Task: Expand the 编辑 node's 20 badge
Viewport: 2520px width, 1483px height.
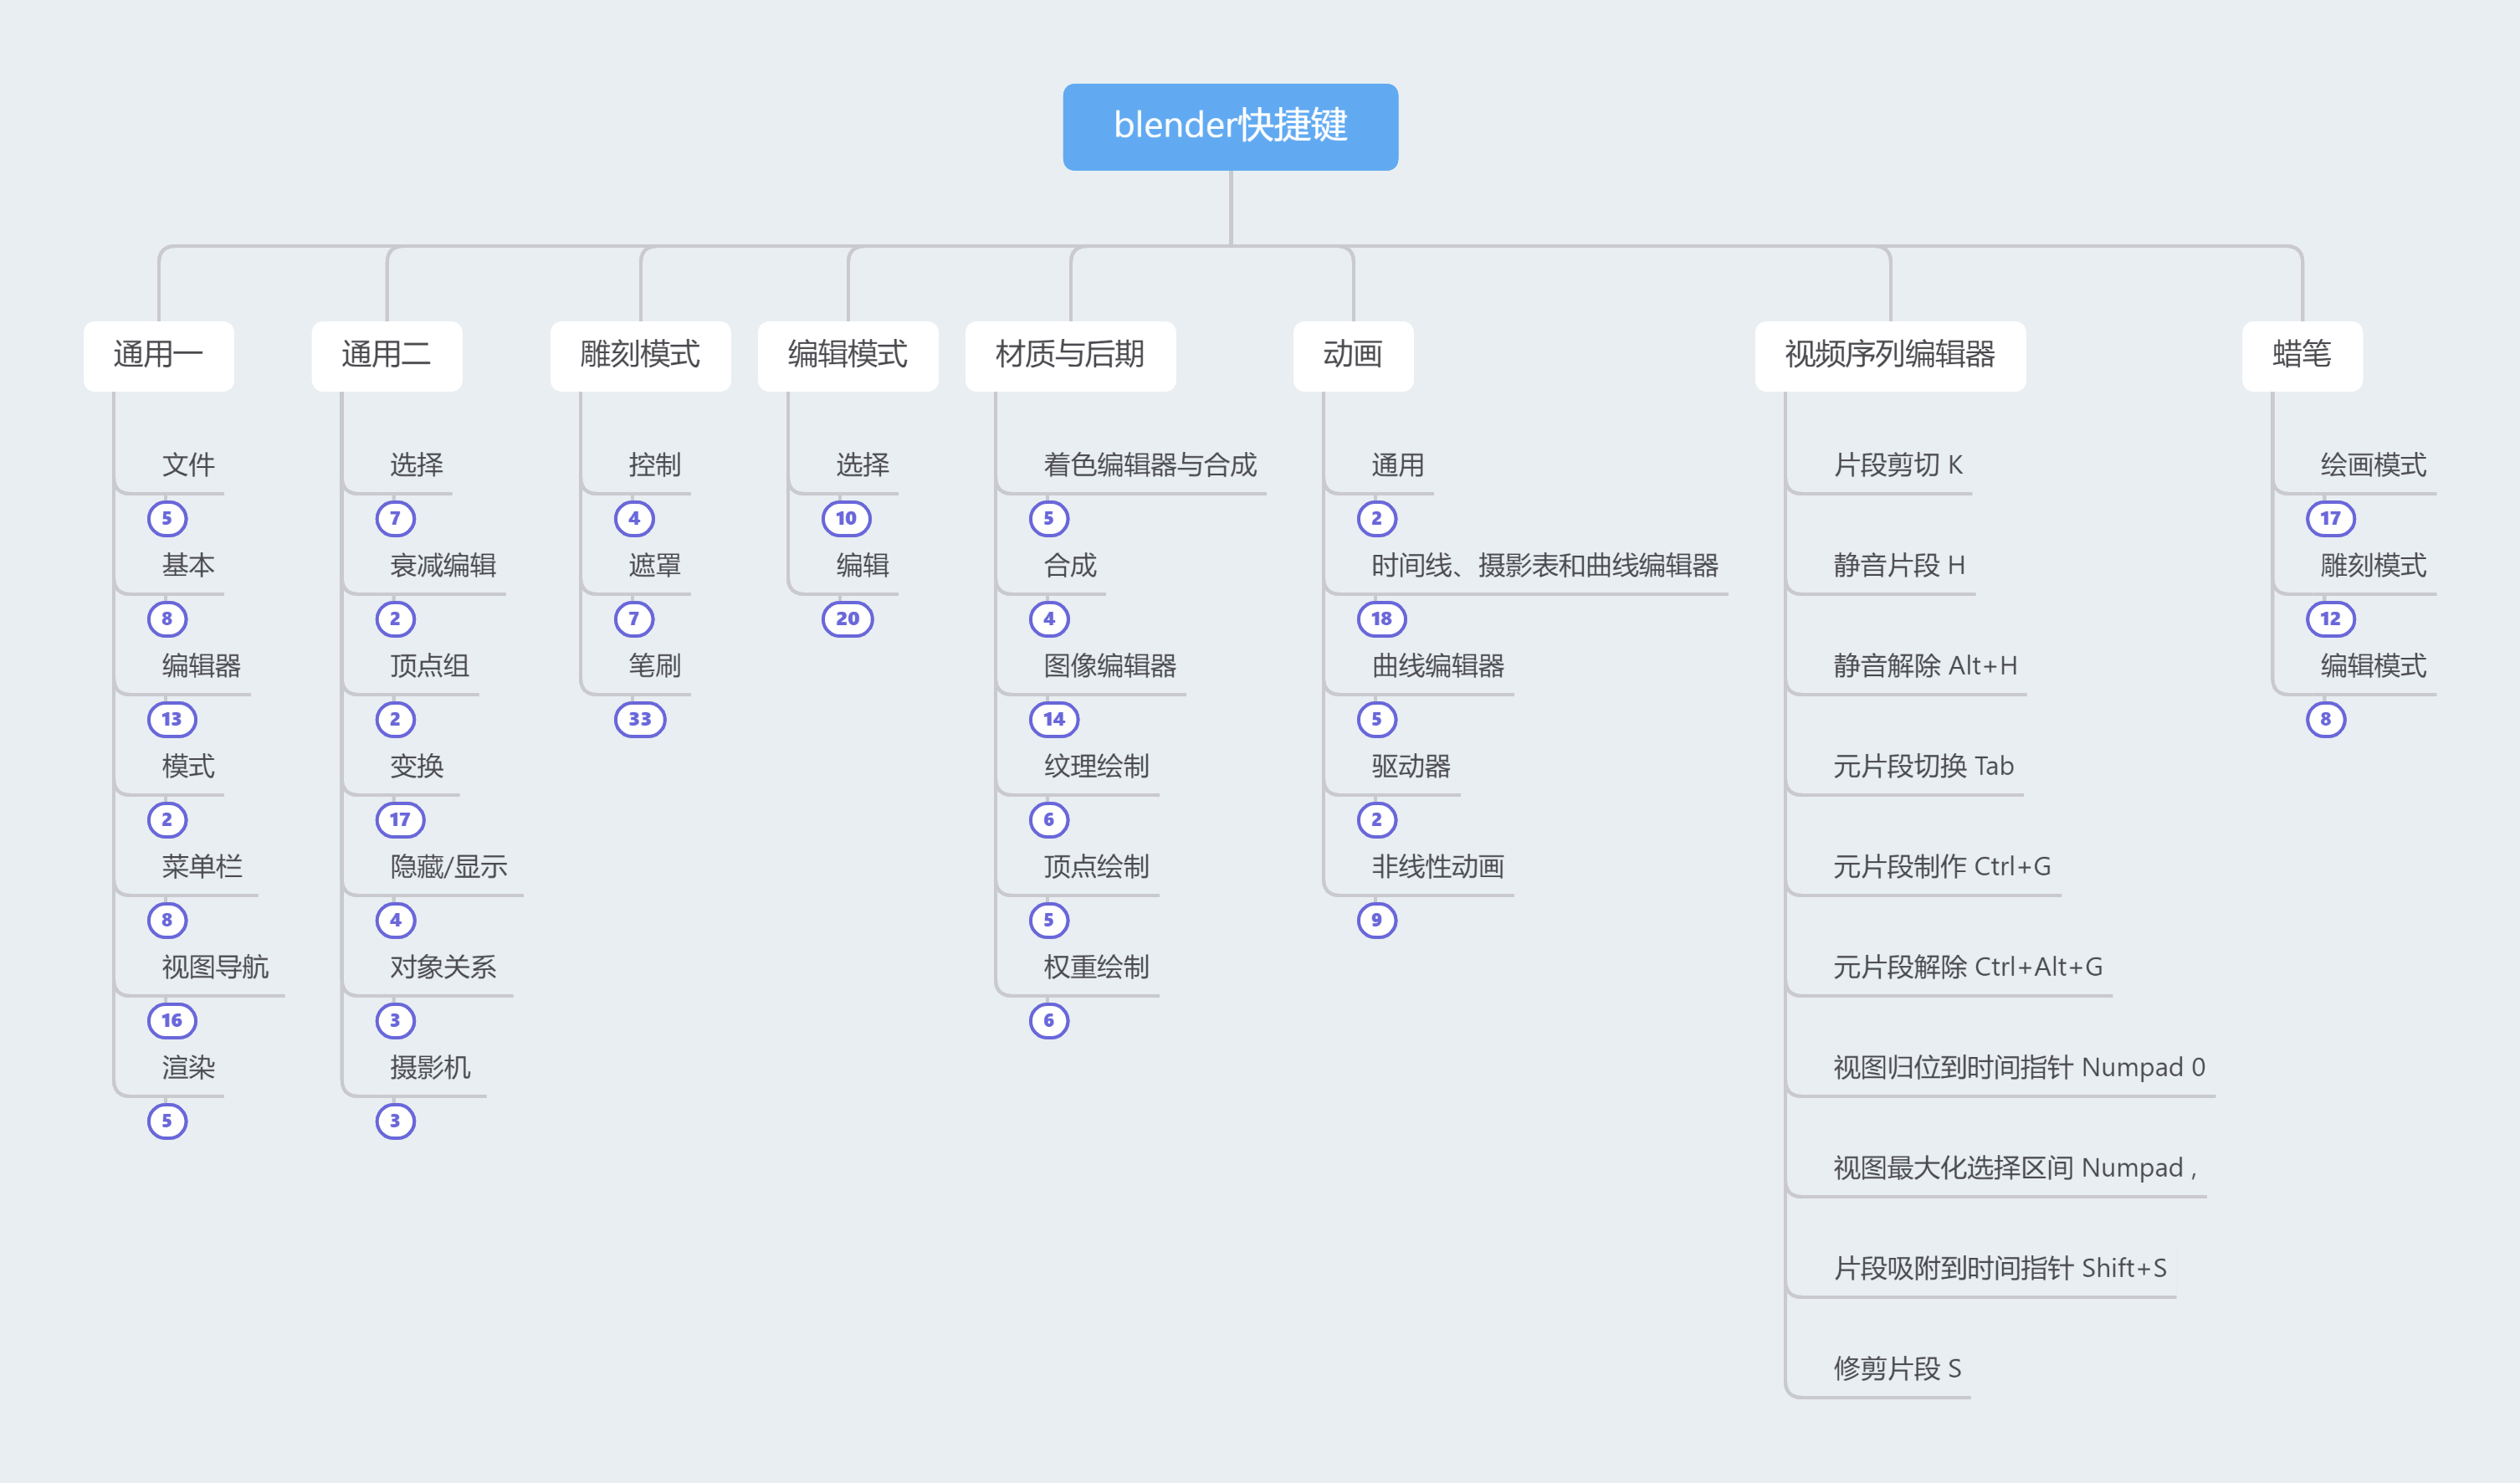Action: 847,619
